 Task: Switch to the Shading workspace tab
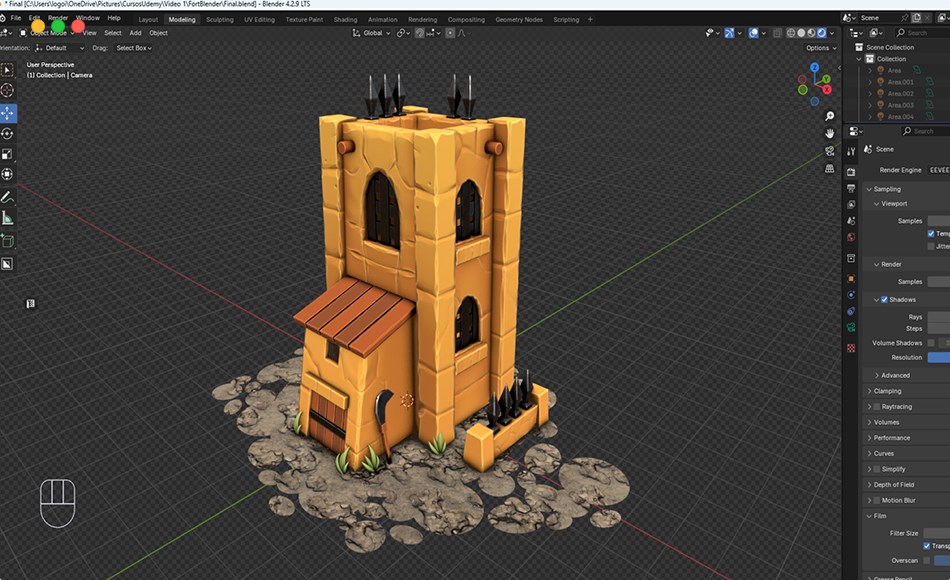point(343,18)
